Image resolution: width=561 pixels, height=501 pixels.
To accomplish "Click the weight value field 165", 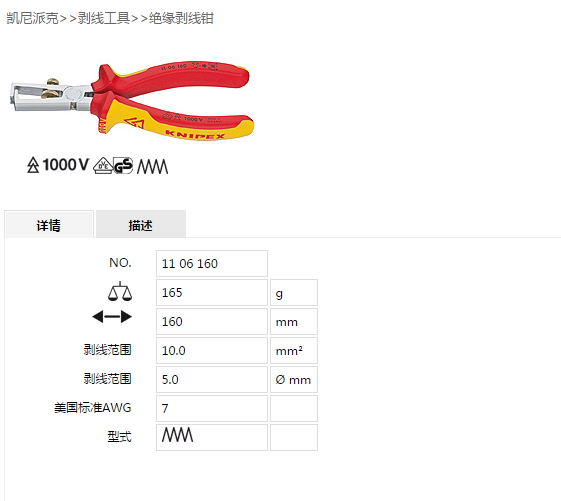I will click(x=212, y=293).
